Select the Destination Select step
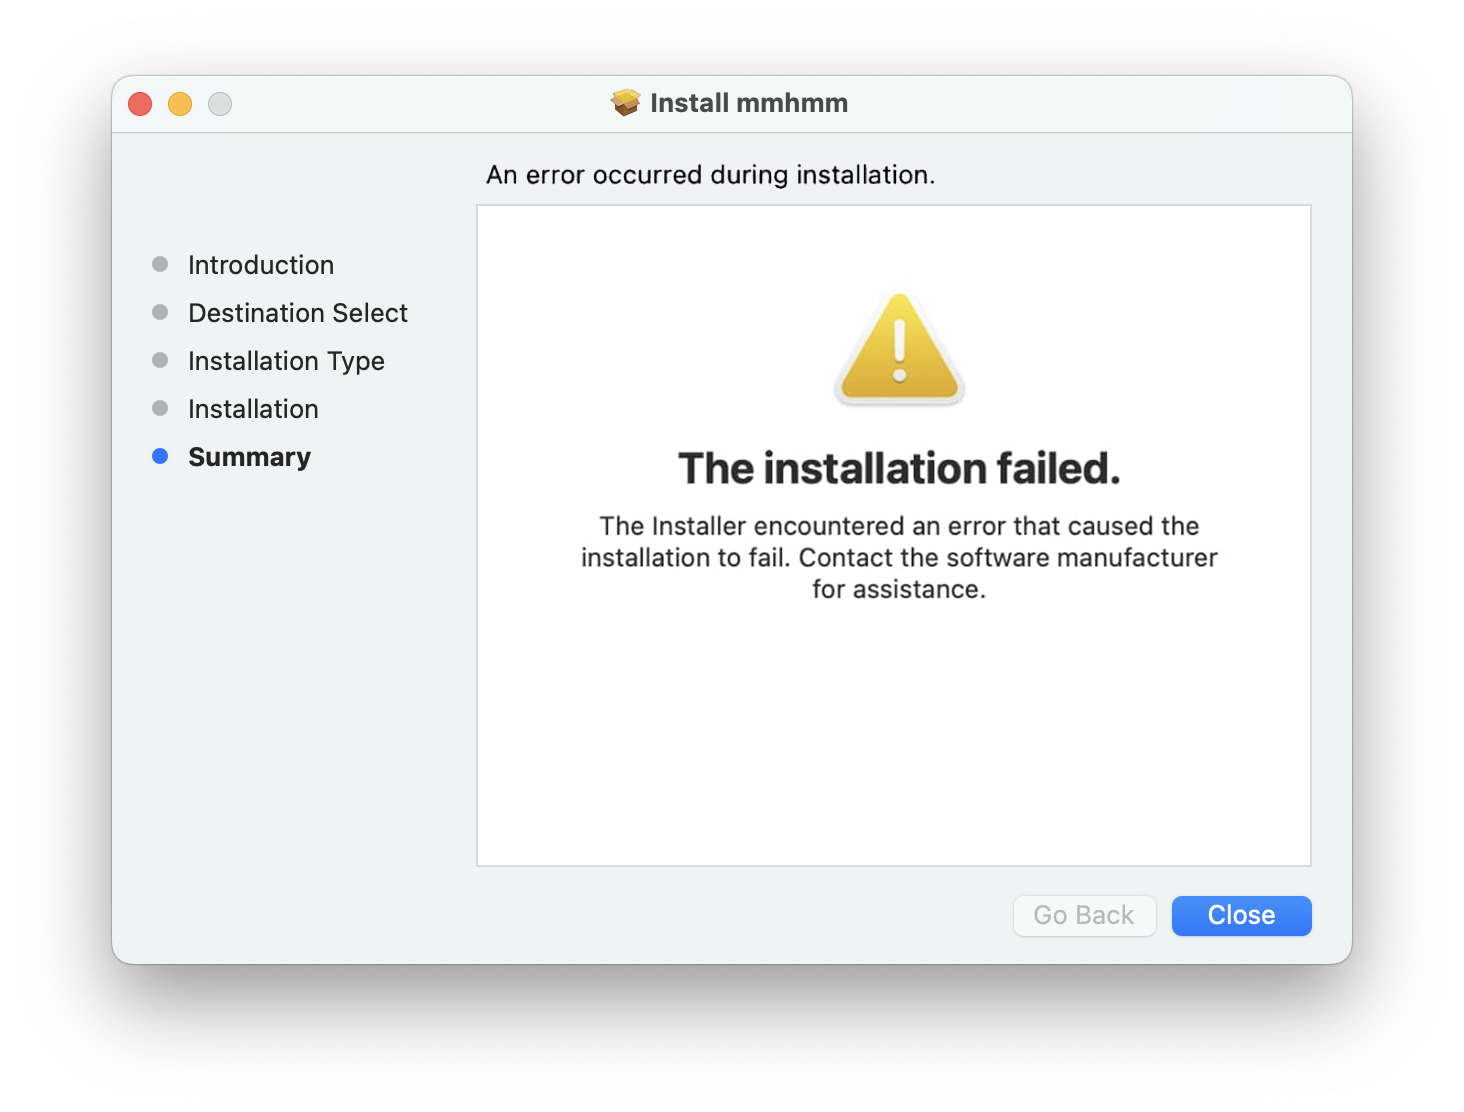This screenshot has width=1464, height=1112. click(x=297, y=312)
